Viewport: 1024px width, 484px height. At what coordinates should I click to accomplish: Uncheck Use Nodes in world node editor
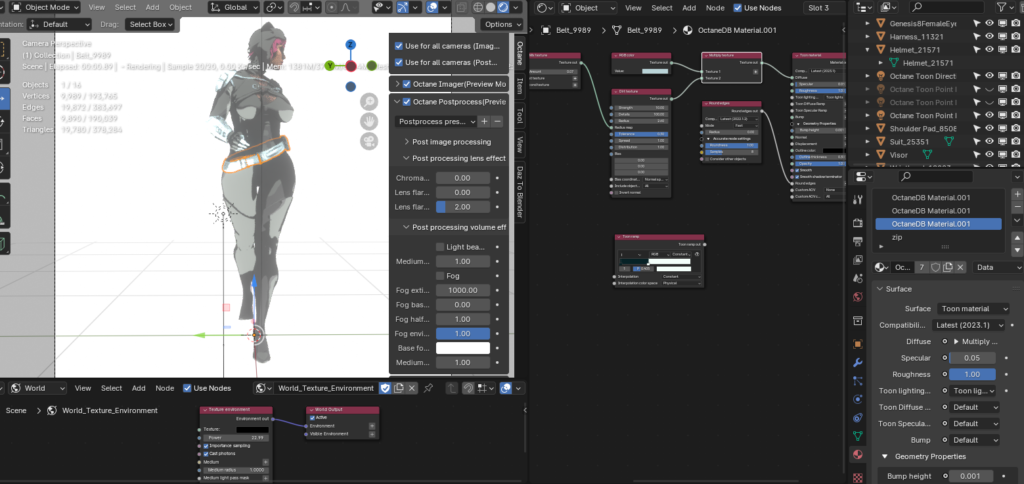pos(186,388)
